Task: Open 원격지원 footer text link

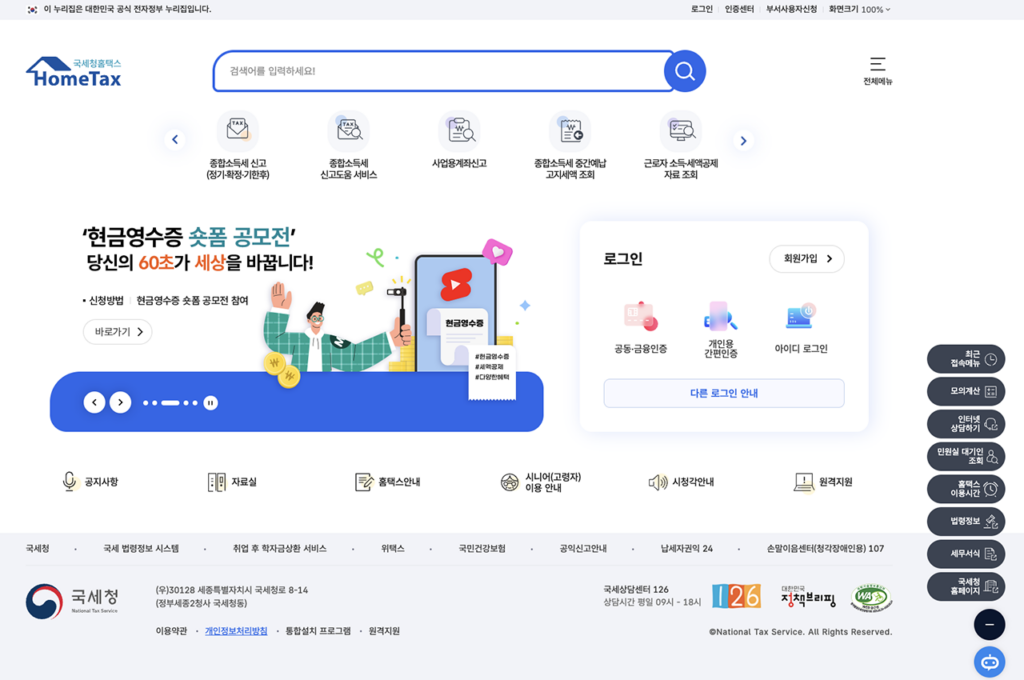Action: tap(384, 631)
